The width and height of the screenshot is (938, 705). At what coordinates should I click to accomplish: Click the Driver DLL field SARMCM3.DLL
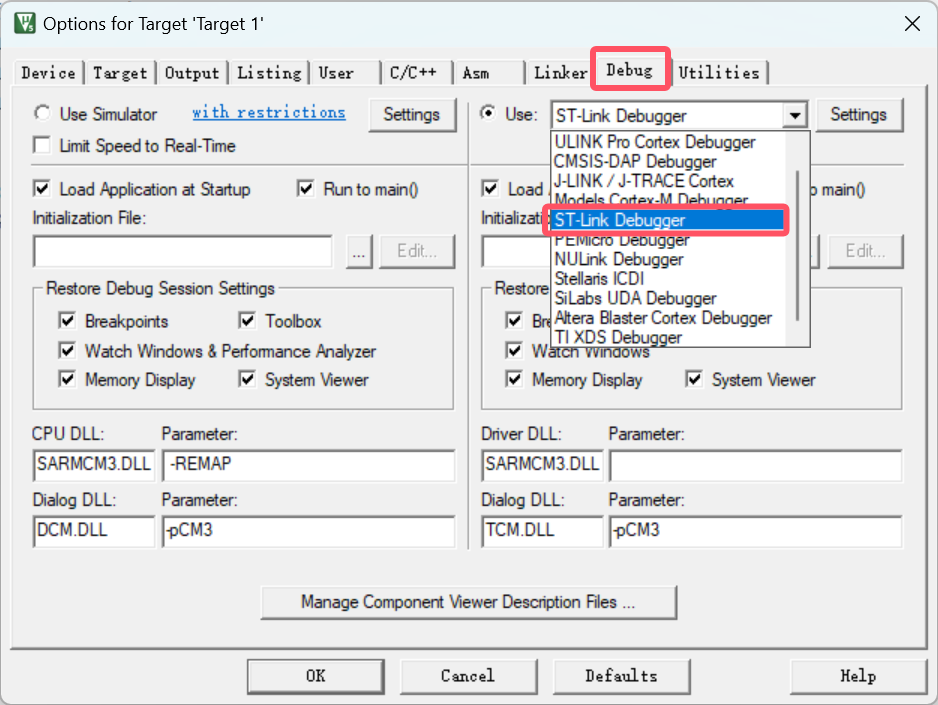click(542, 465)
